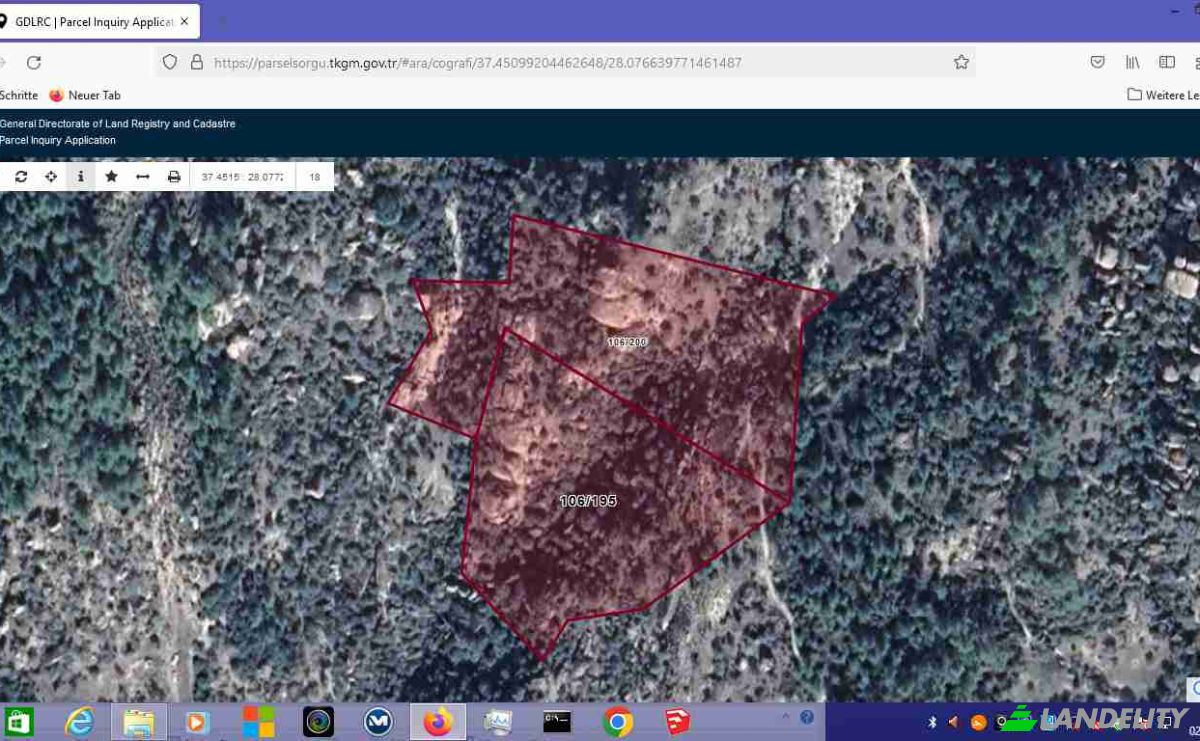Image resolution: width=1200 pixels, height=741 pixels.
Task: Switch to Firefox in the taskbar
Action: click(438, 721)
